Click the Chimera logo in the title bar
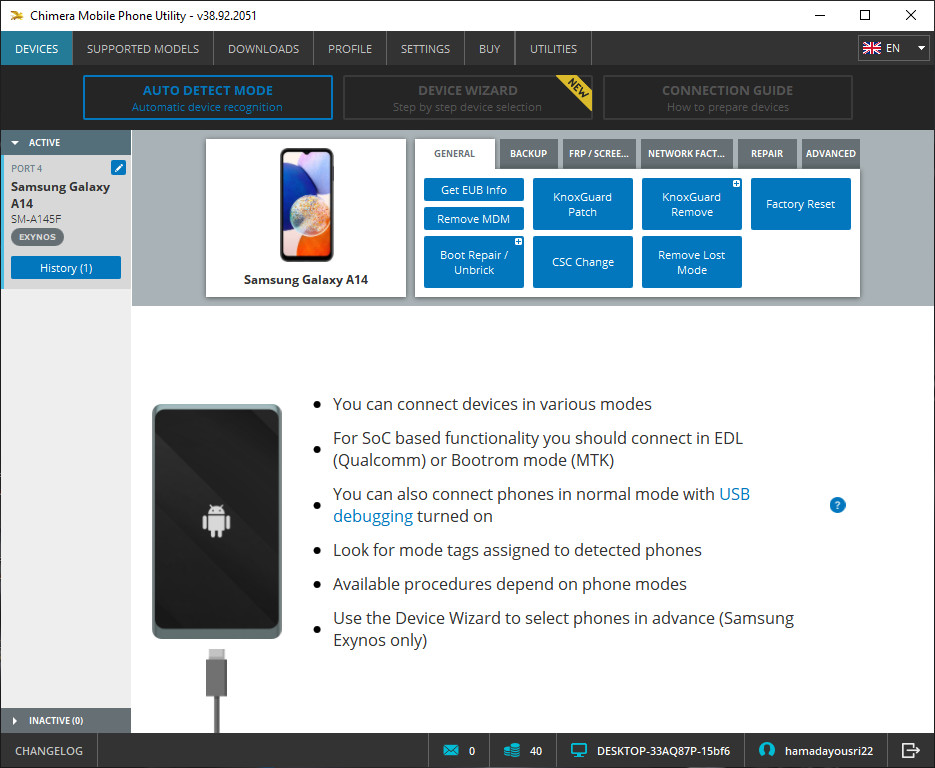The height and width of the screenshot is (768, 935). tap(16, 16)
